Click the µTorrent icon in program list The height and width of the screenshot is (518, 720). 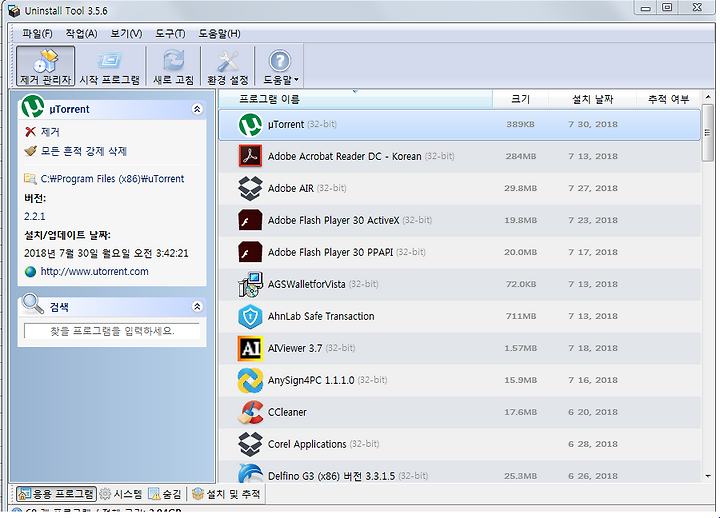click(250, 124)
